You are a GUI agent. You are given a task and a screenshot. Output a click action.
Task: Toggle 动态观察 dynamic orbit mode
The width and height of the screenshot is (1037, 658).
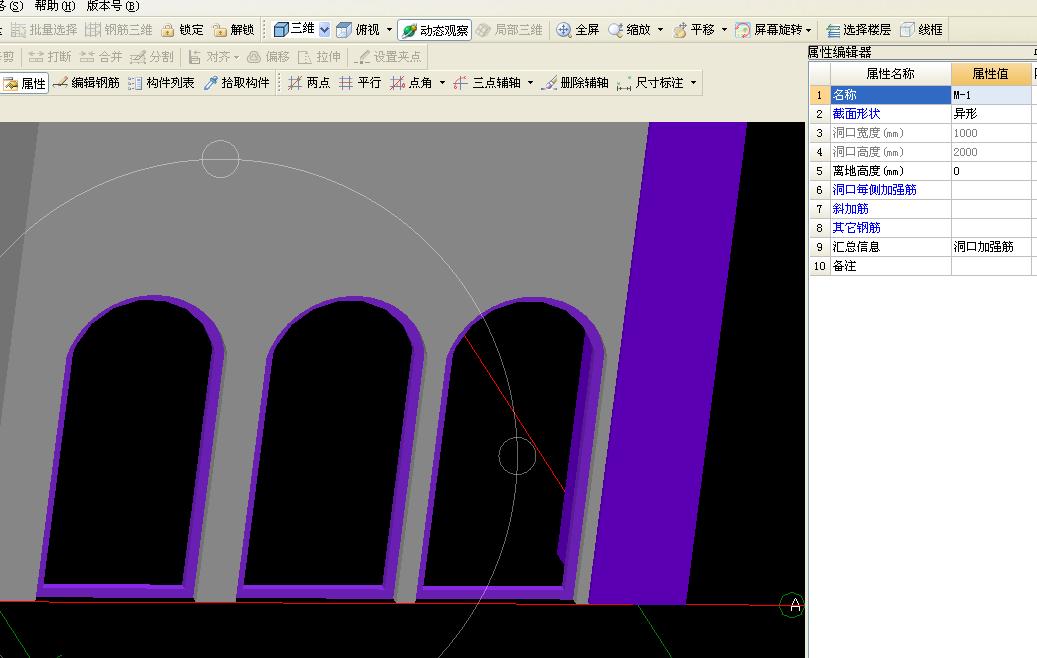435,30
